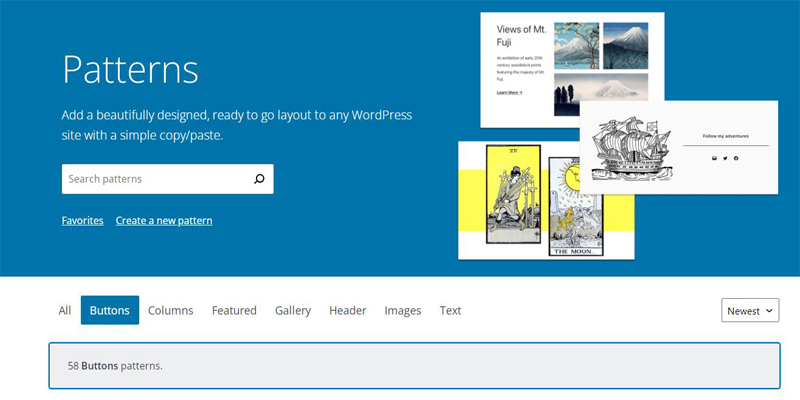This screenshot has height=400, width=800.
Task: Focus the Search patterns input field
Action: click(x=167, y=179)
